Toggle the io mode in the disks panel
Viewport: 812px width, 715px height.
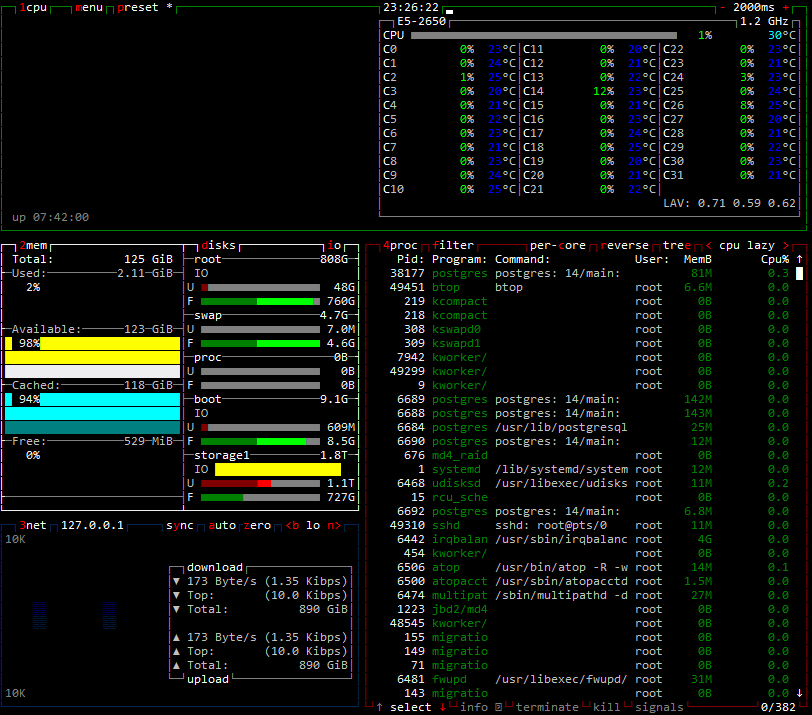click(335, 245)
